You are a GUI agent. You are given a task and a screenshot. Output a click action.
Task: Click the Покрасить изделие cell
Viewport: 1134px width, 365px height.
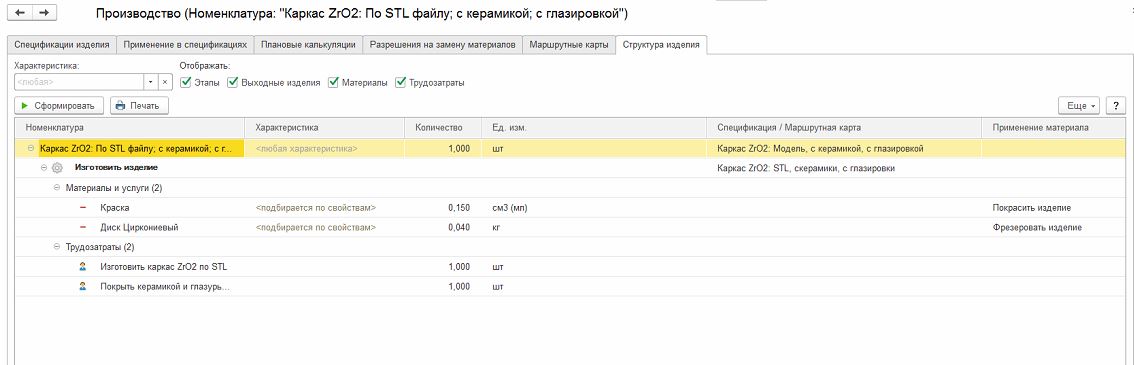[1031, 208]
